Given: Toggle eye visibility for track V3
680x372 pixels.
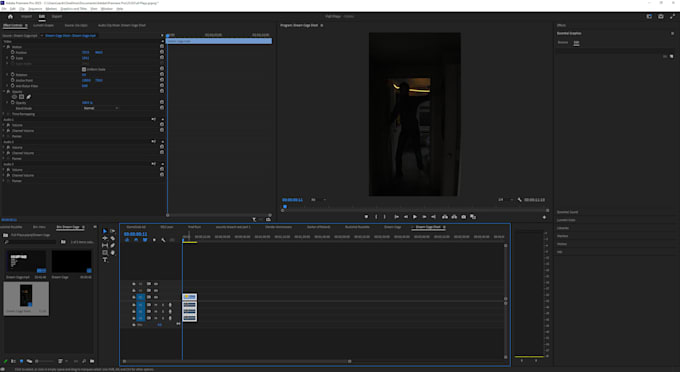Looking at the screenshot, I should point(156,284).
